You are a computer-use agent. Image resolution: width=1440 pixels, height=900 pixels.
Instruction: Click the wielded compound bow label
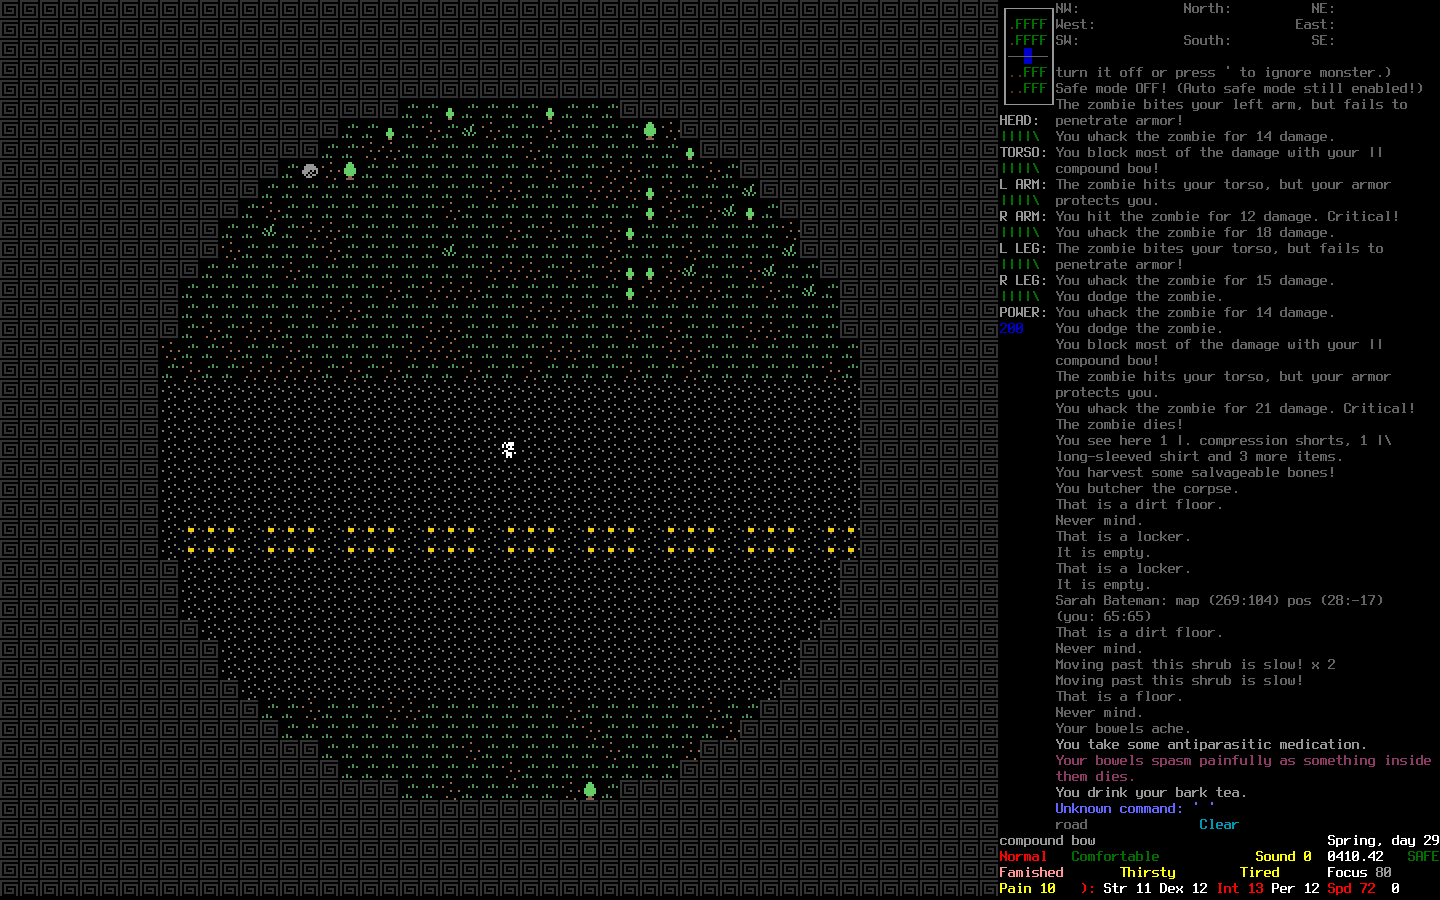[x=1048, y=840]
